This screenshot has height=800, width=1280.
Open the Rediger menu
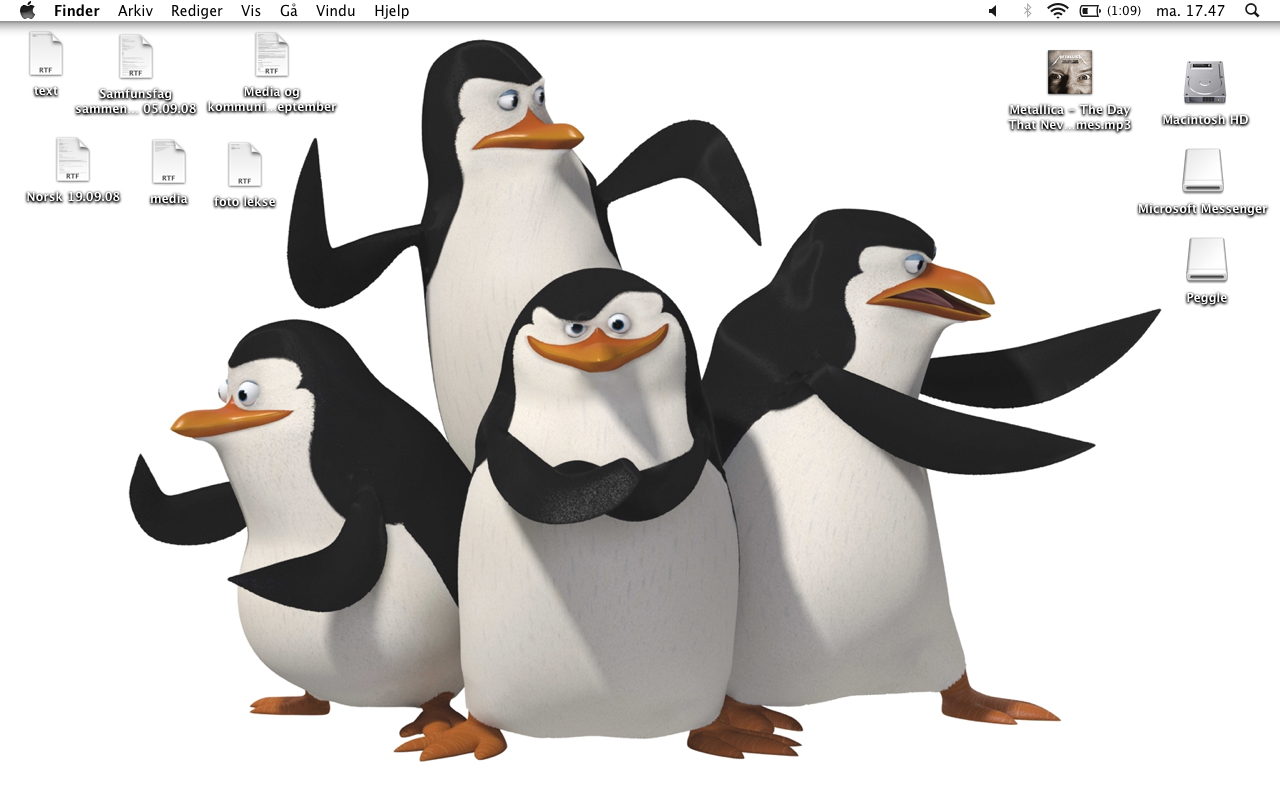coord(197,11)
